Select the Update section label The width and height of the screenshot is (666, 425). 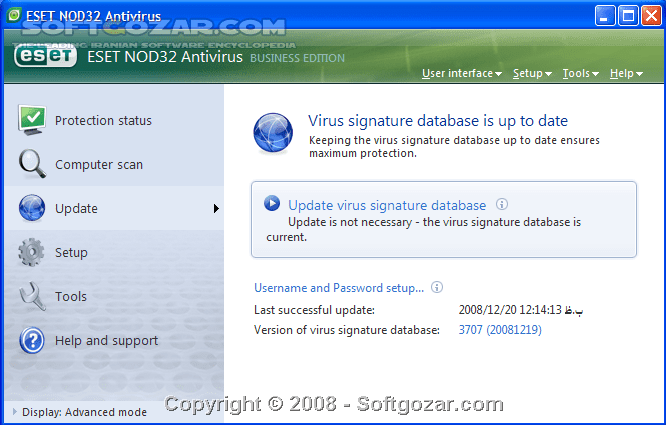tap(76, 208)
